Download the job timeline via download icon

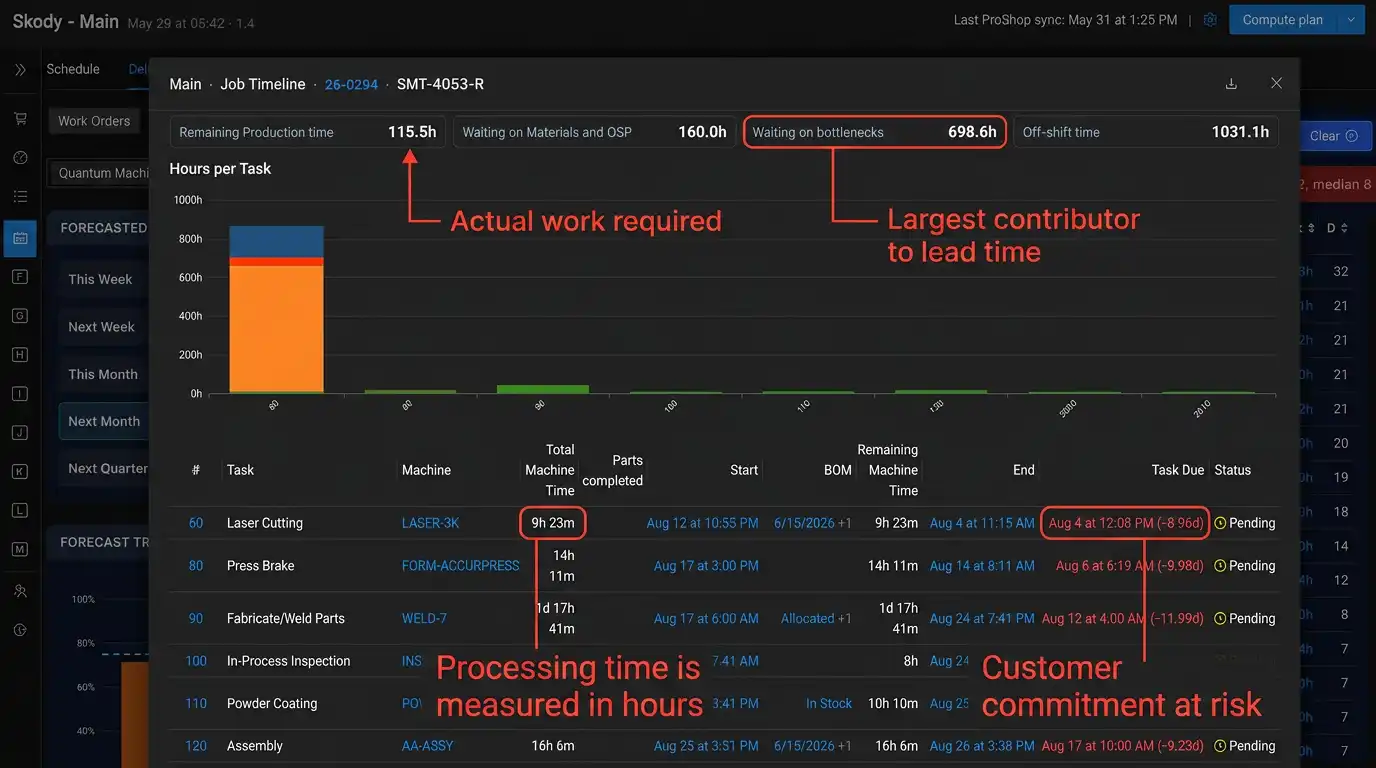(1231, 84)
